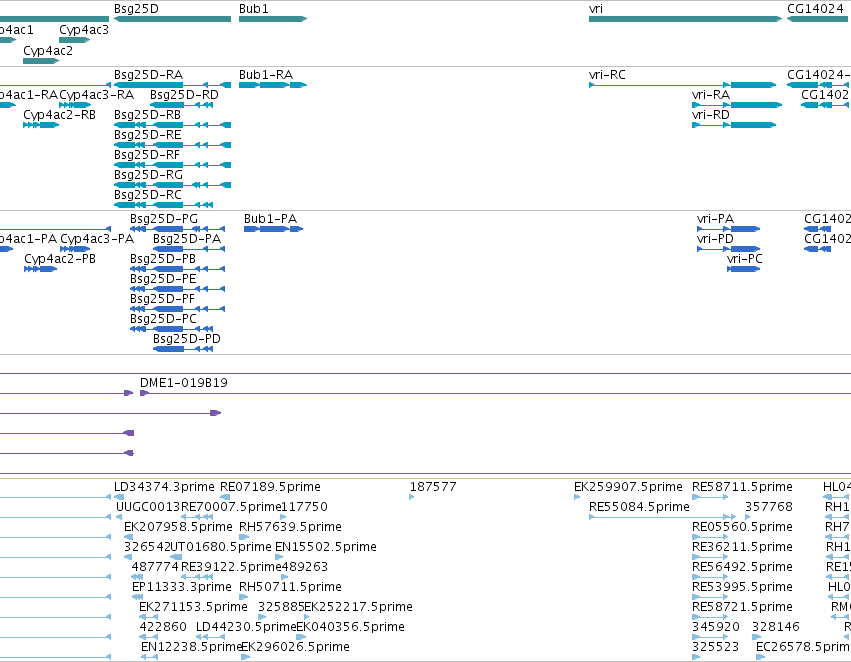Viewport: 851px width, 662px height.
Task: Click the Bub1-PA protein feature
Action: pos(274,229)
